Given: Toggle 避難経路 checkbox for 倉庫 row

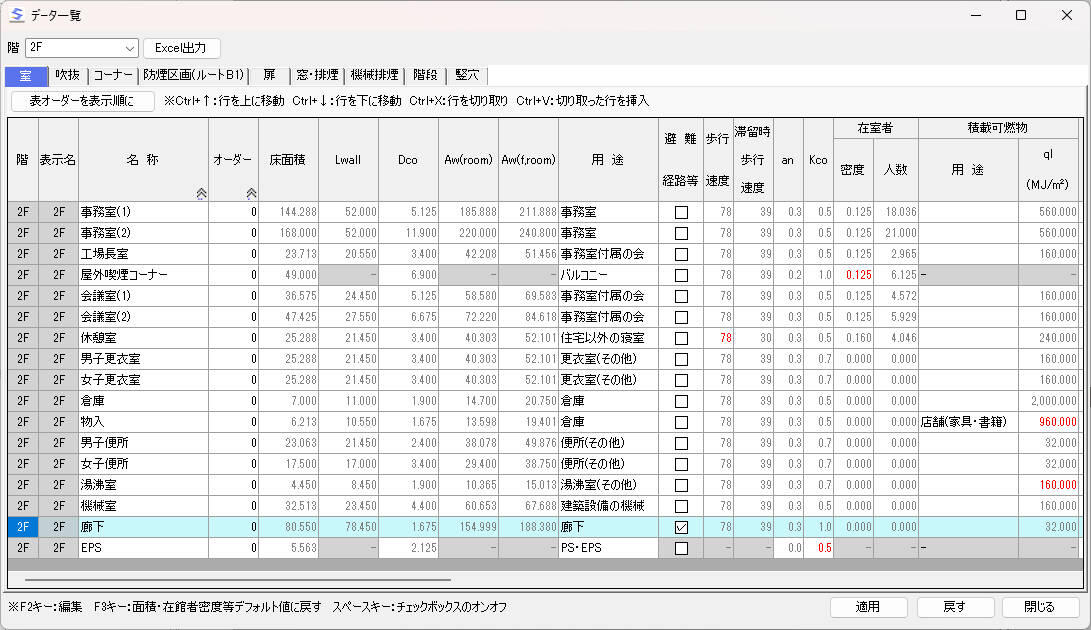Looking at the screenshot, I should click(x=681, y=401).
